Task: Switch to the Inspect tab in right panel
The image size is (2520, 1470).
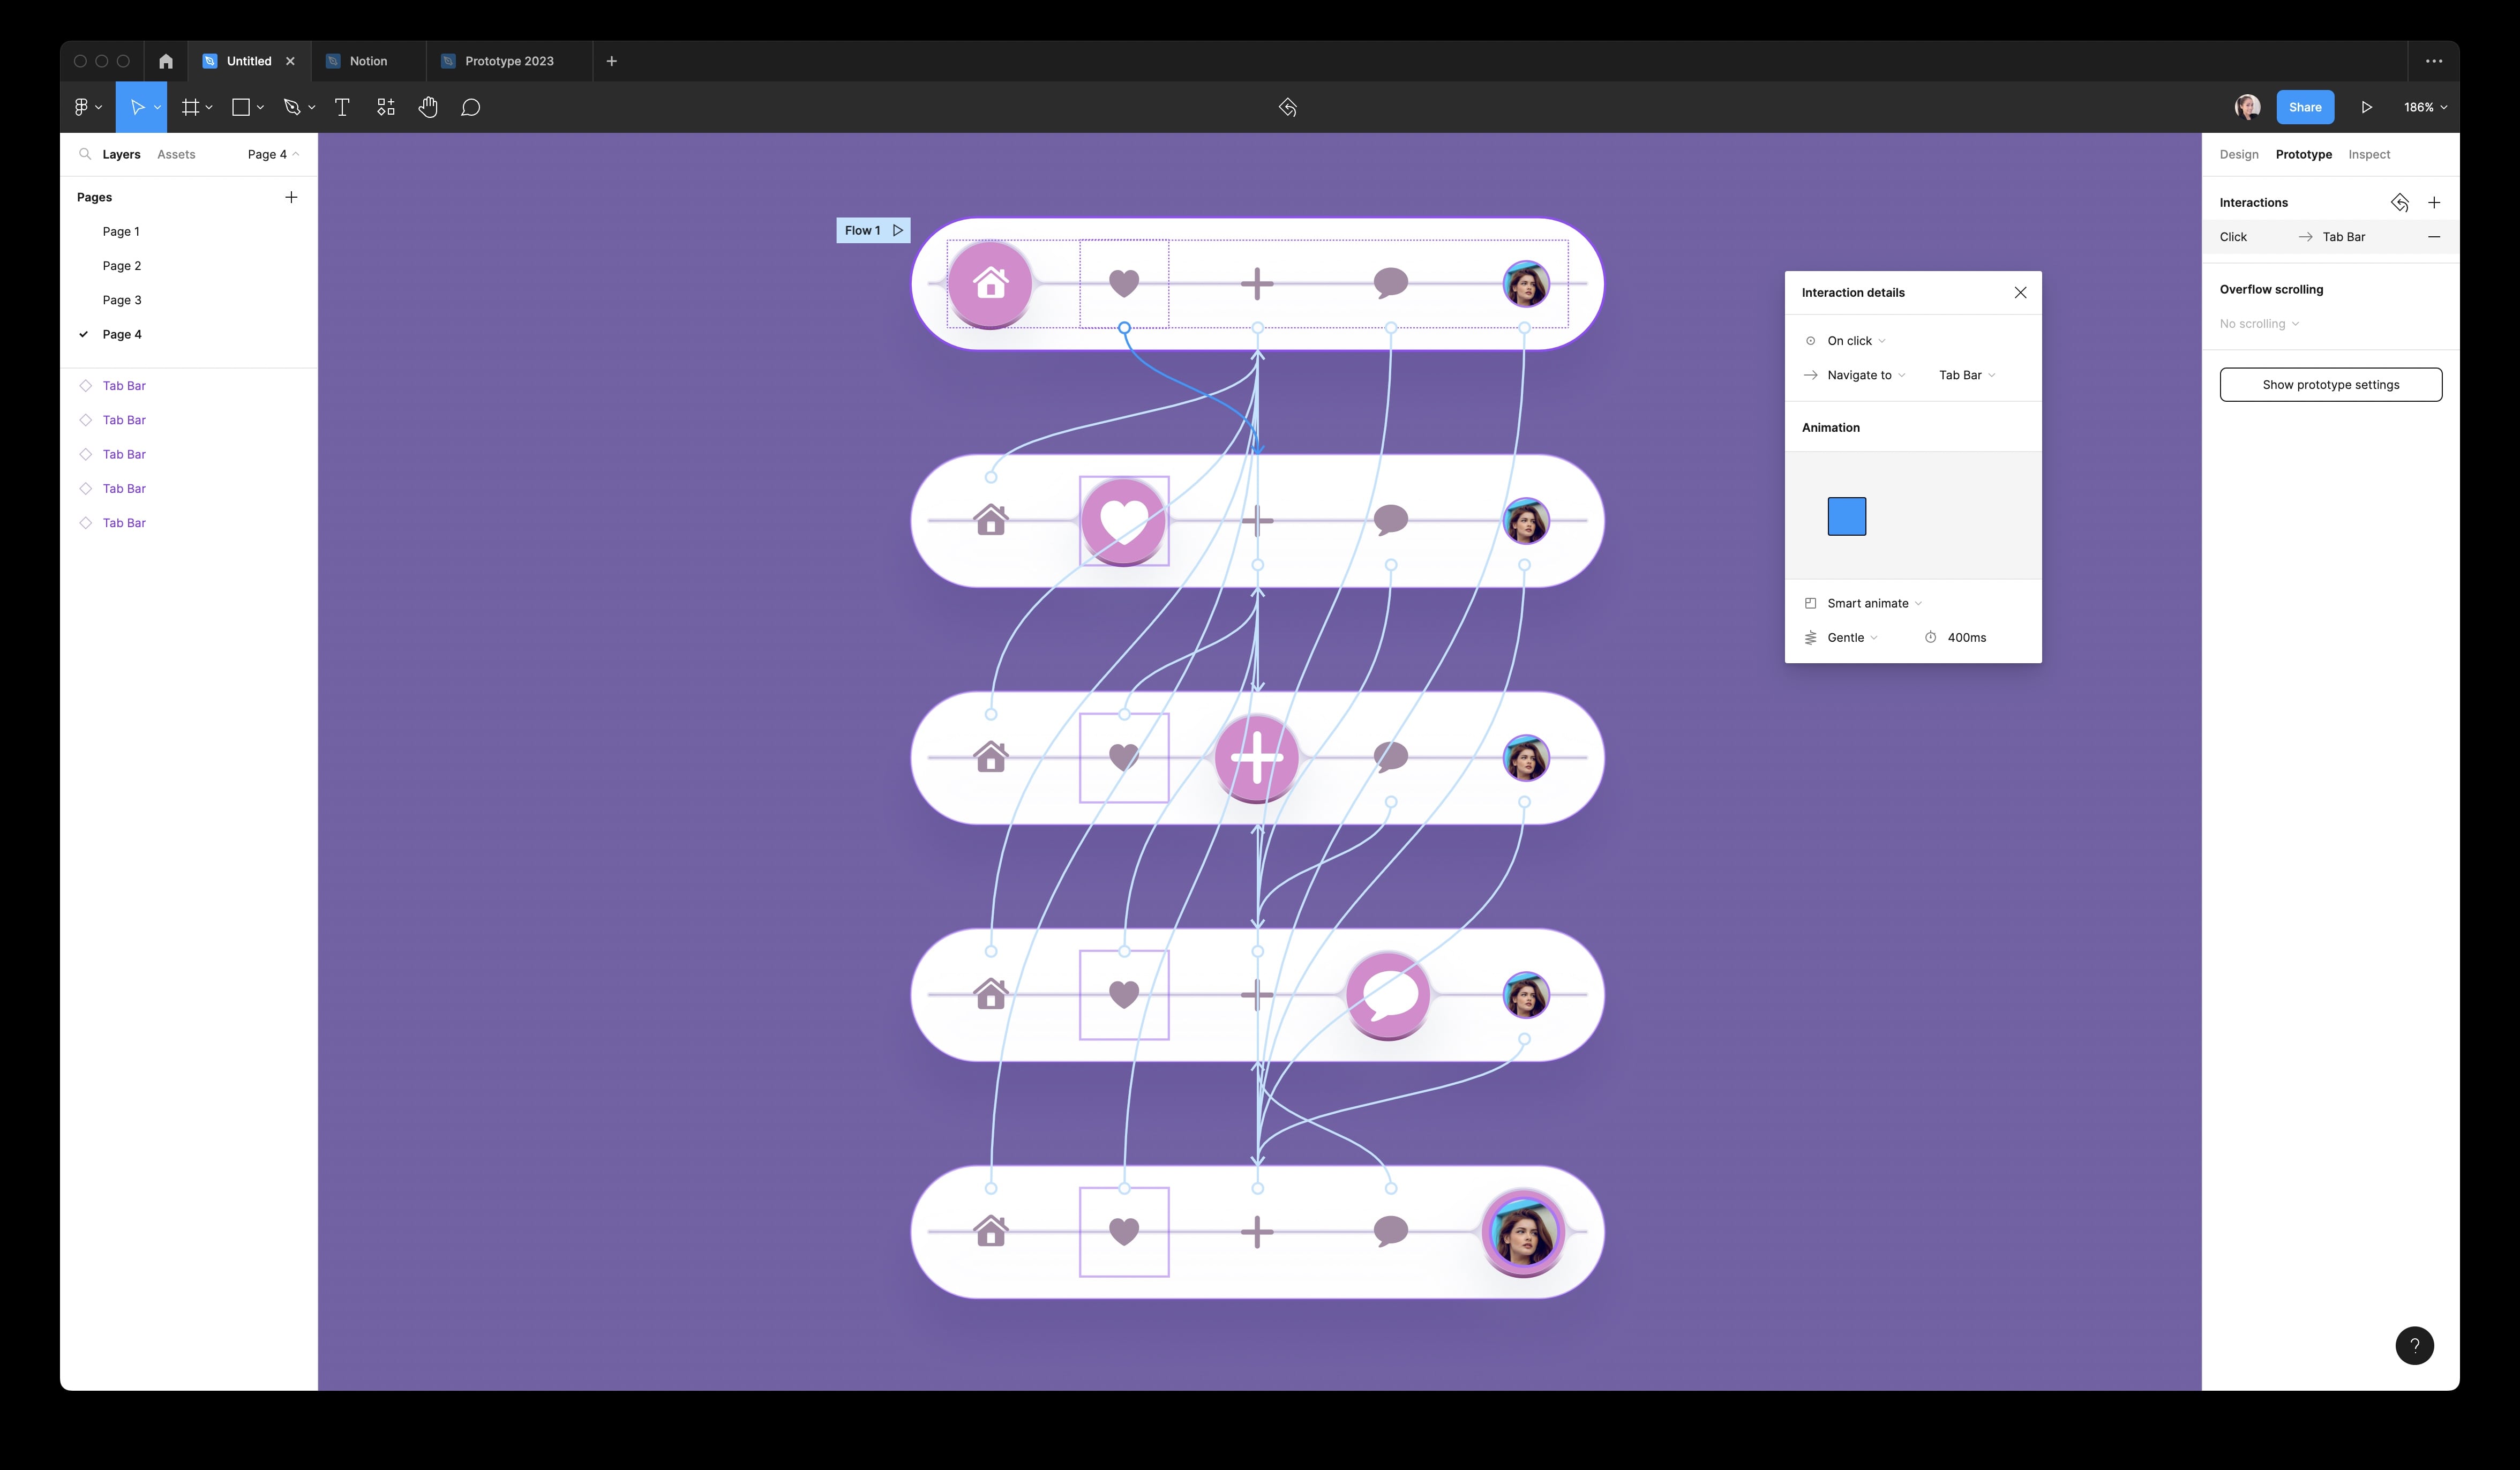Action: click(2369, 154)
